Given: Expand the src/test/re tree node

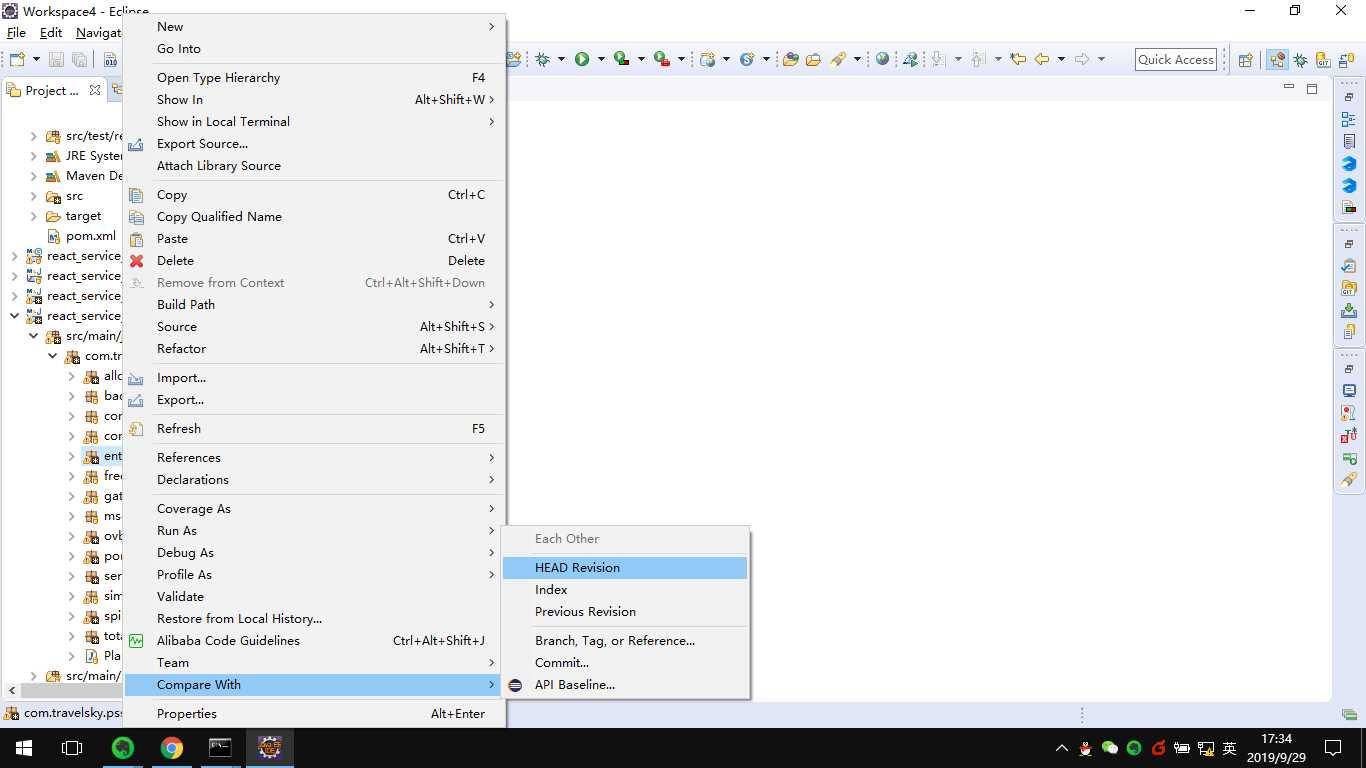Looking at the screenshot, I should [33, 136].
